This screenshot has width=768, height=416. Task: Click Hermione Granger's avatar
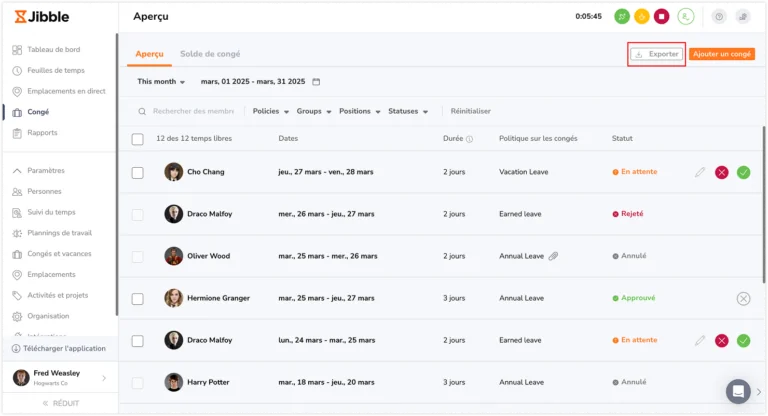[x=173, y=298]
